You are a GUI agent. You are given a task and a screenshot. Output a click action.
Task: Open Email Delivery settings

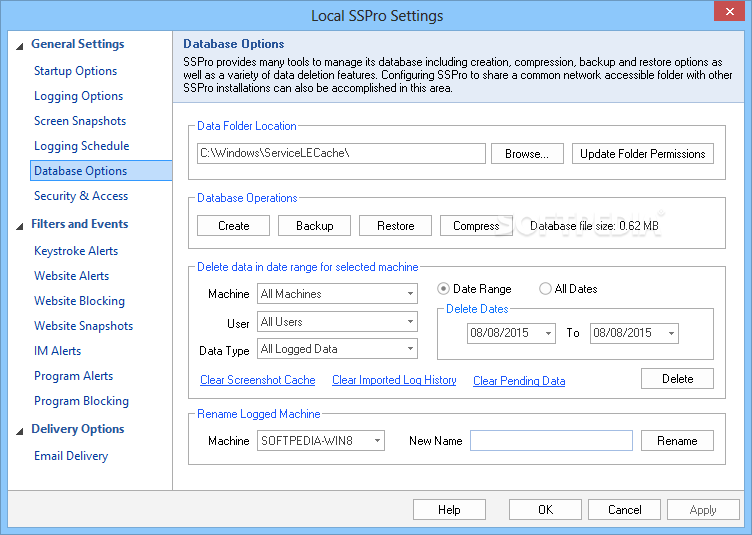[71, 455]
